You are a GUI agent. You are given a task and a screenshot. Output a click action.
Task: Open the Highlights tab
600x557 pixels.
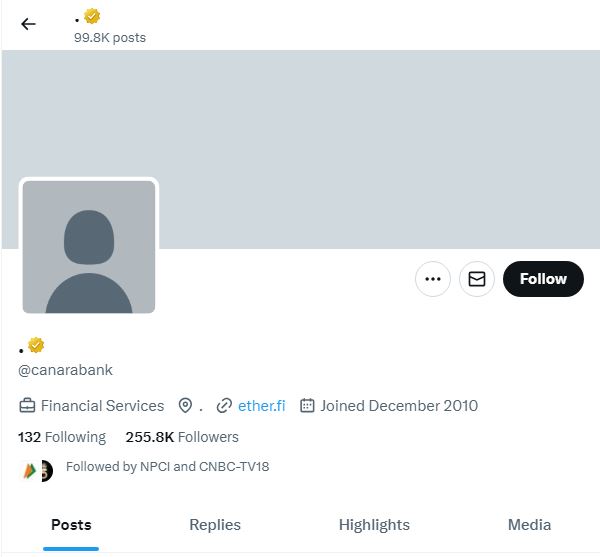pyautogui.click(x=374, y=525)
